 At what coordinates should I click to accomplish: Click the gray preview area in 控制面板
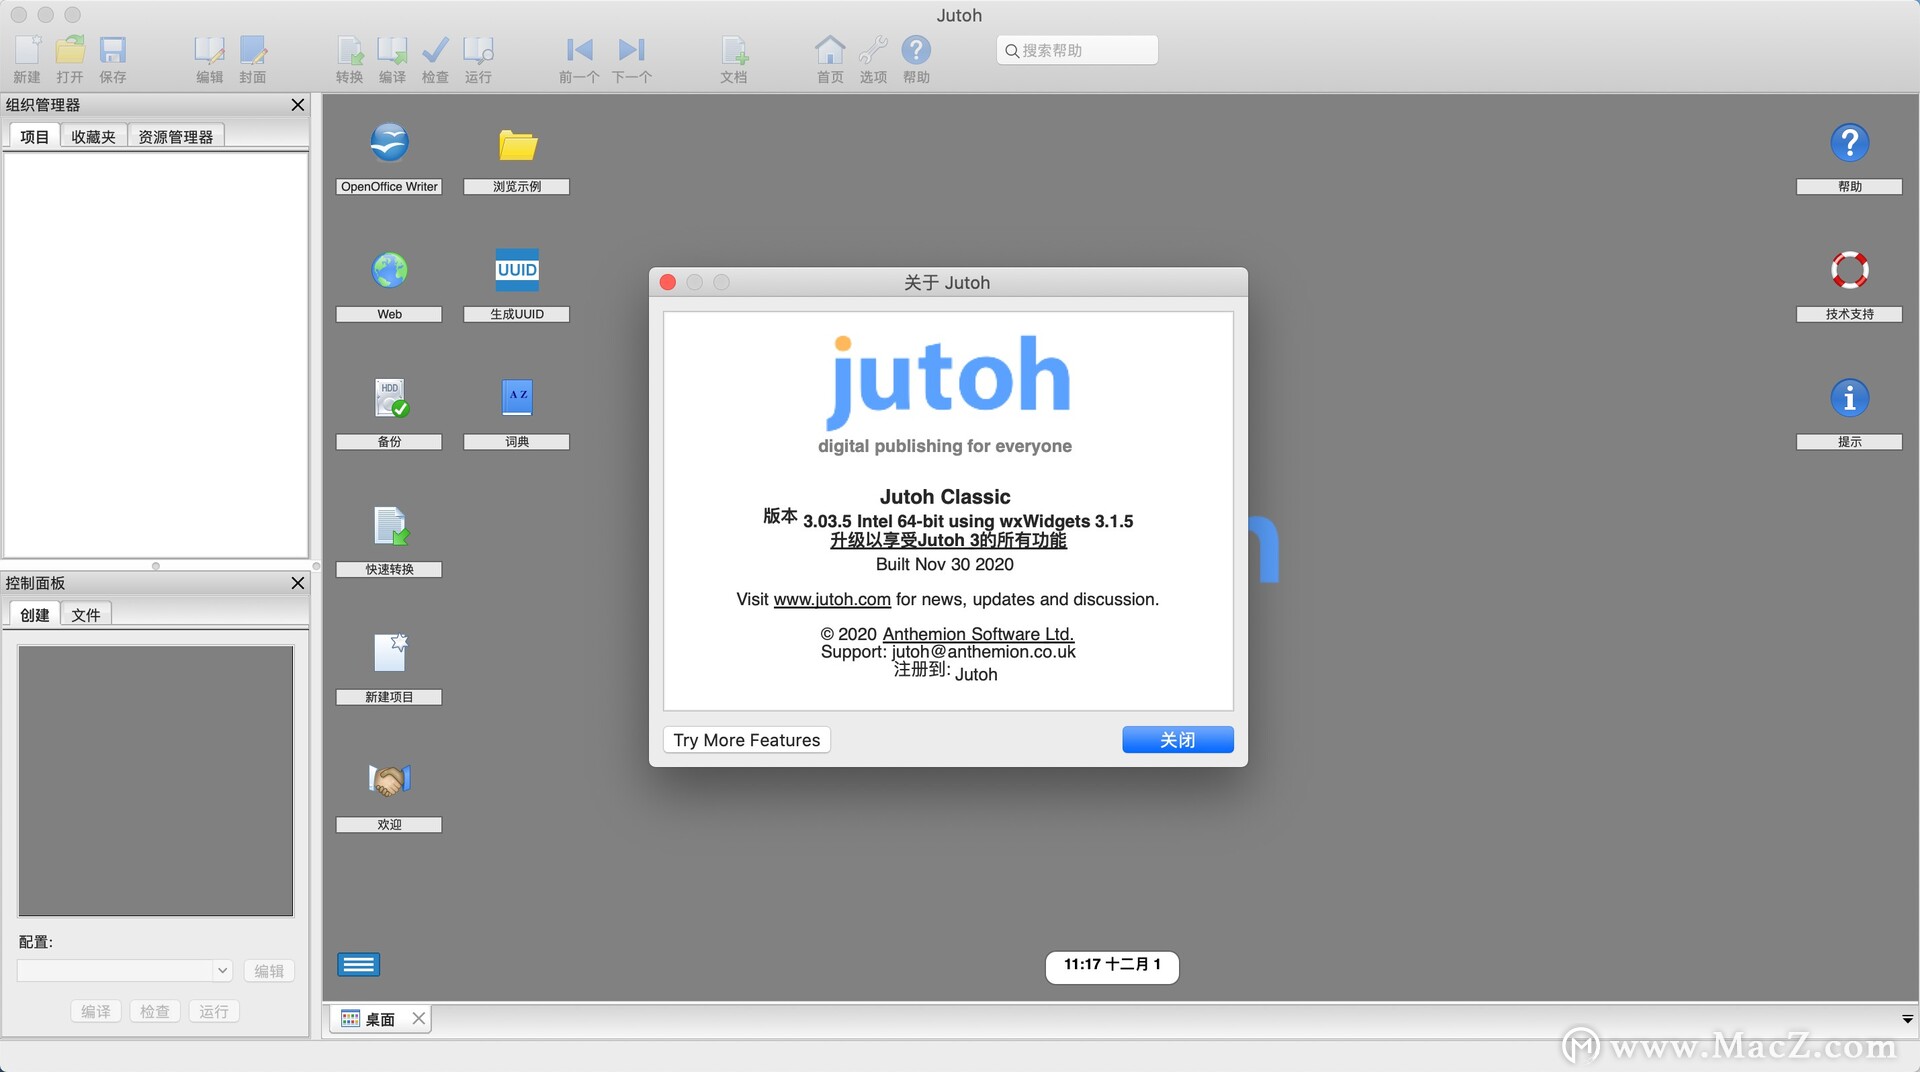[x=156, y=780]
